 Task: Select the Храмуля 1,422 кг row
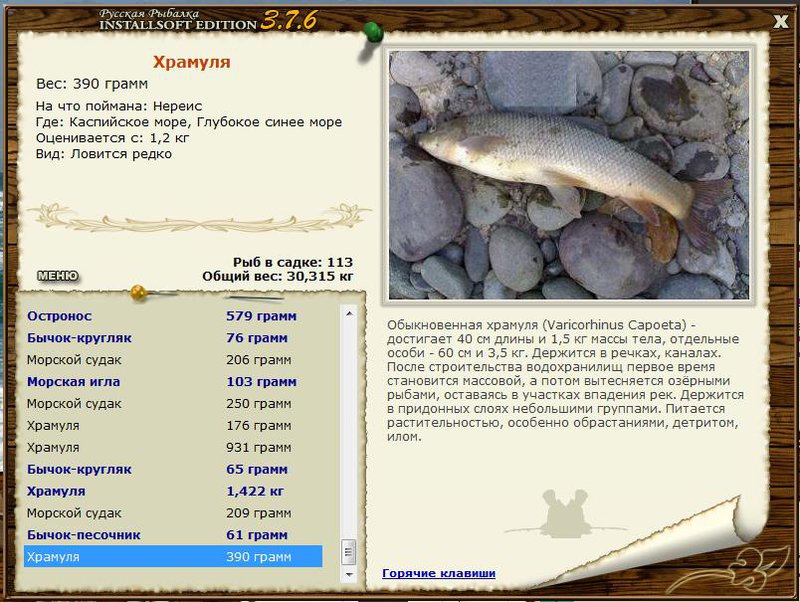click(x=173, y=491)
